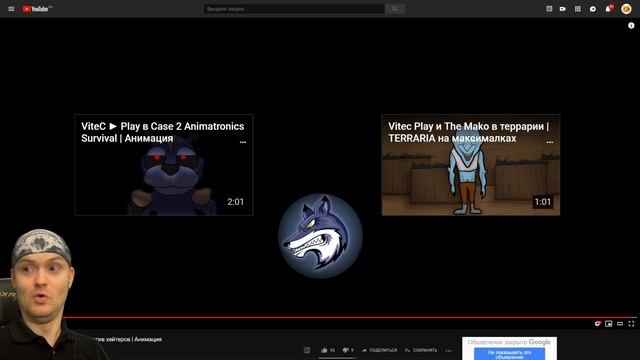Open the messages chat bubble icon
The image size is (640, 360).
tap(593, 9)
